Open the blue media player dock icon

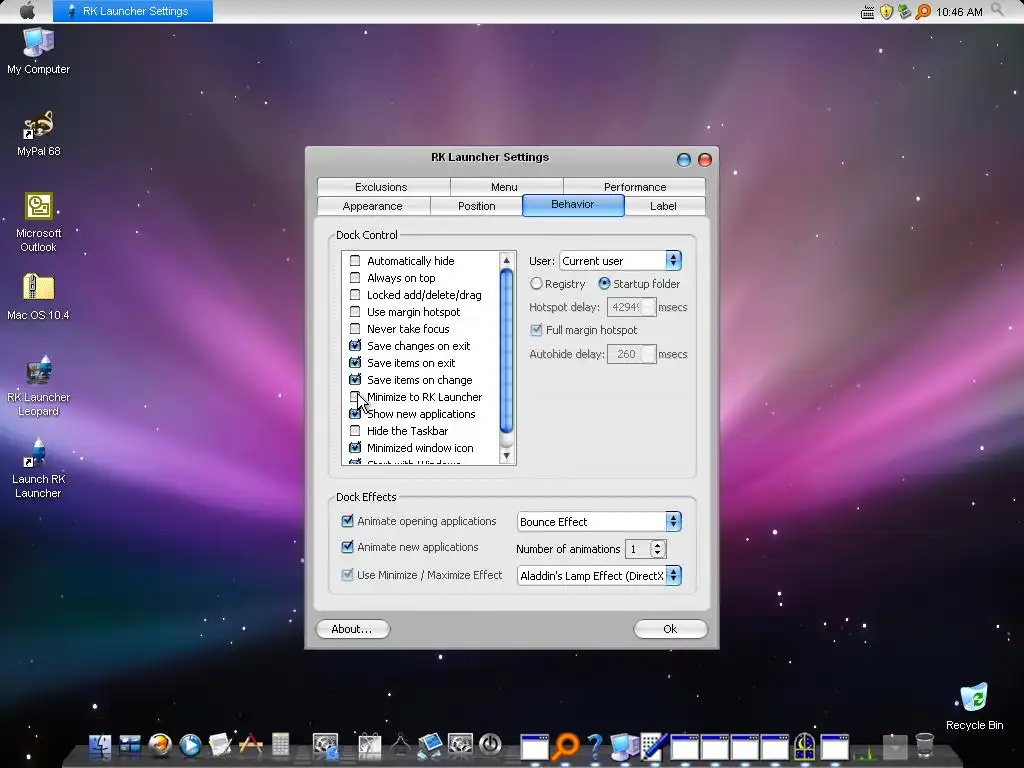tap(190, 745)
